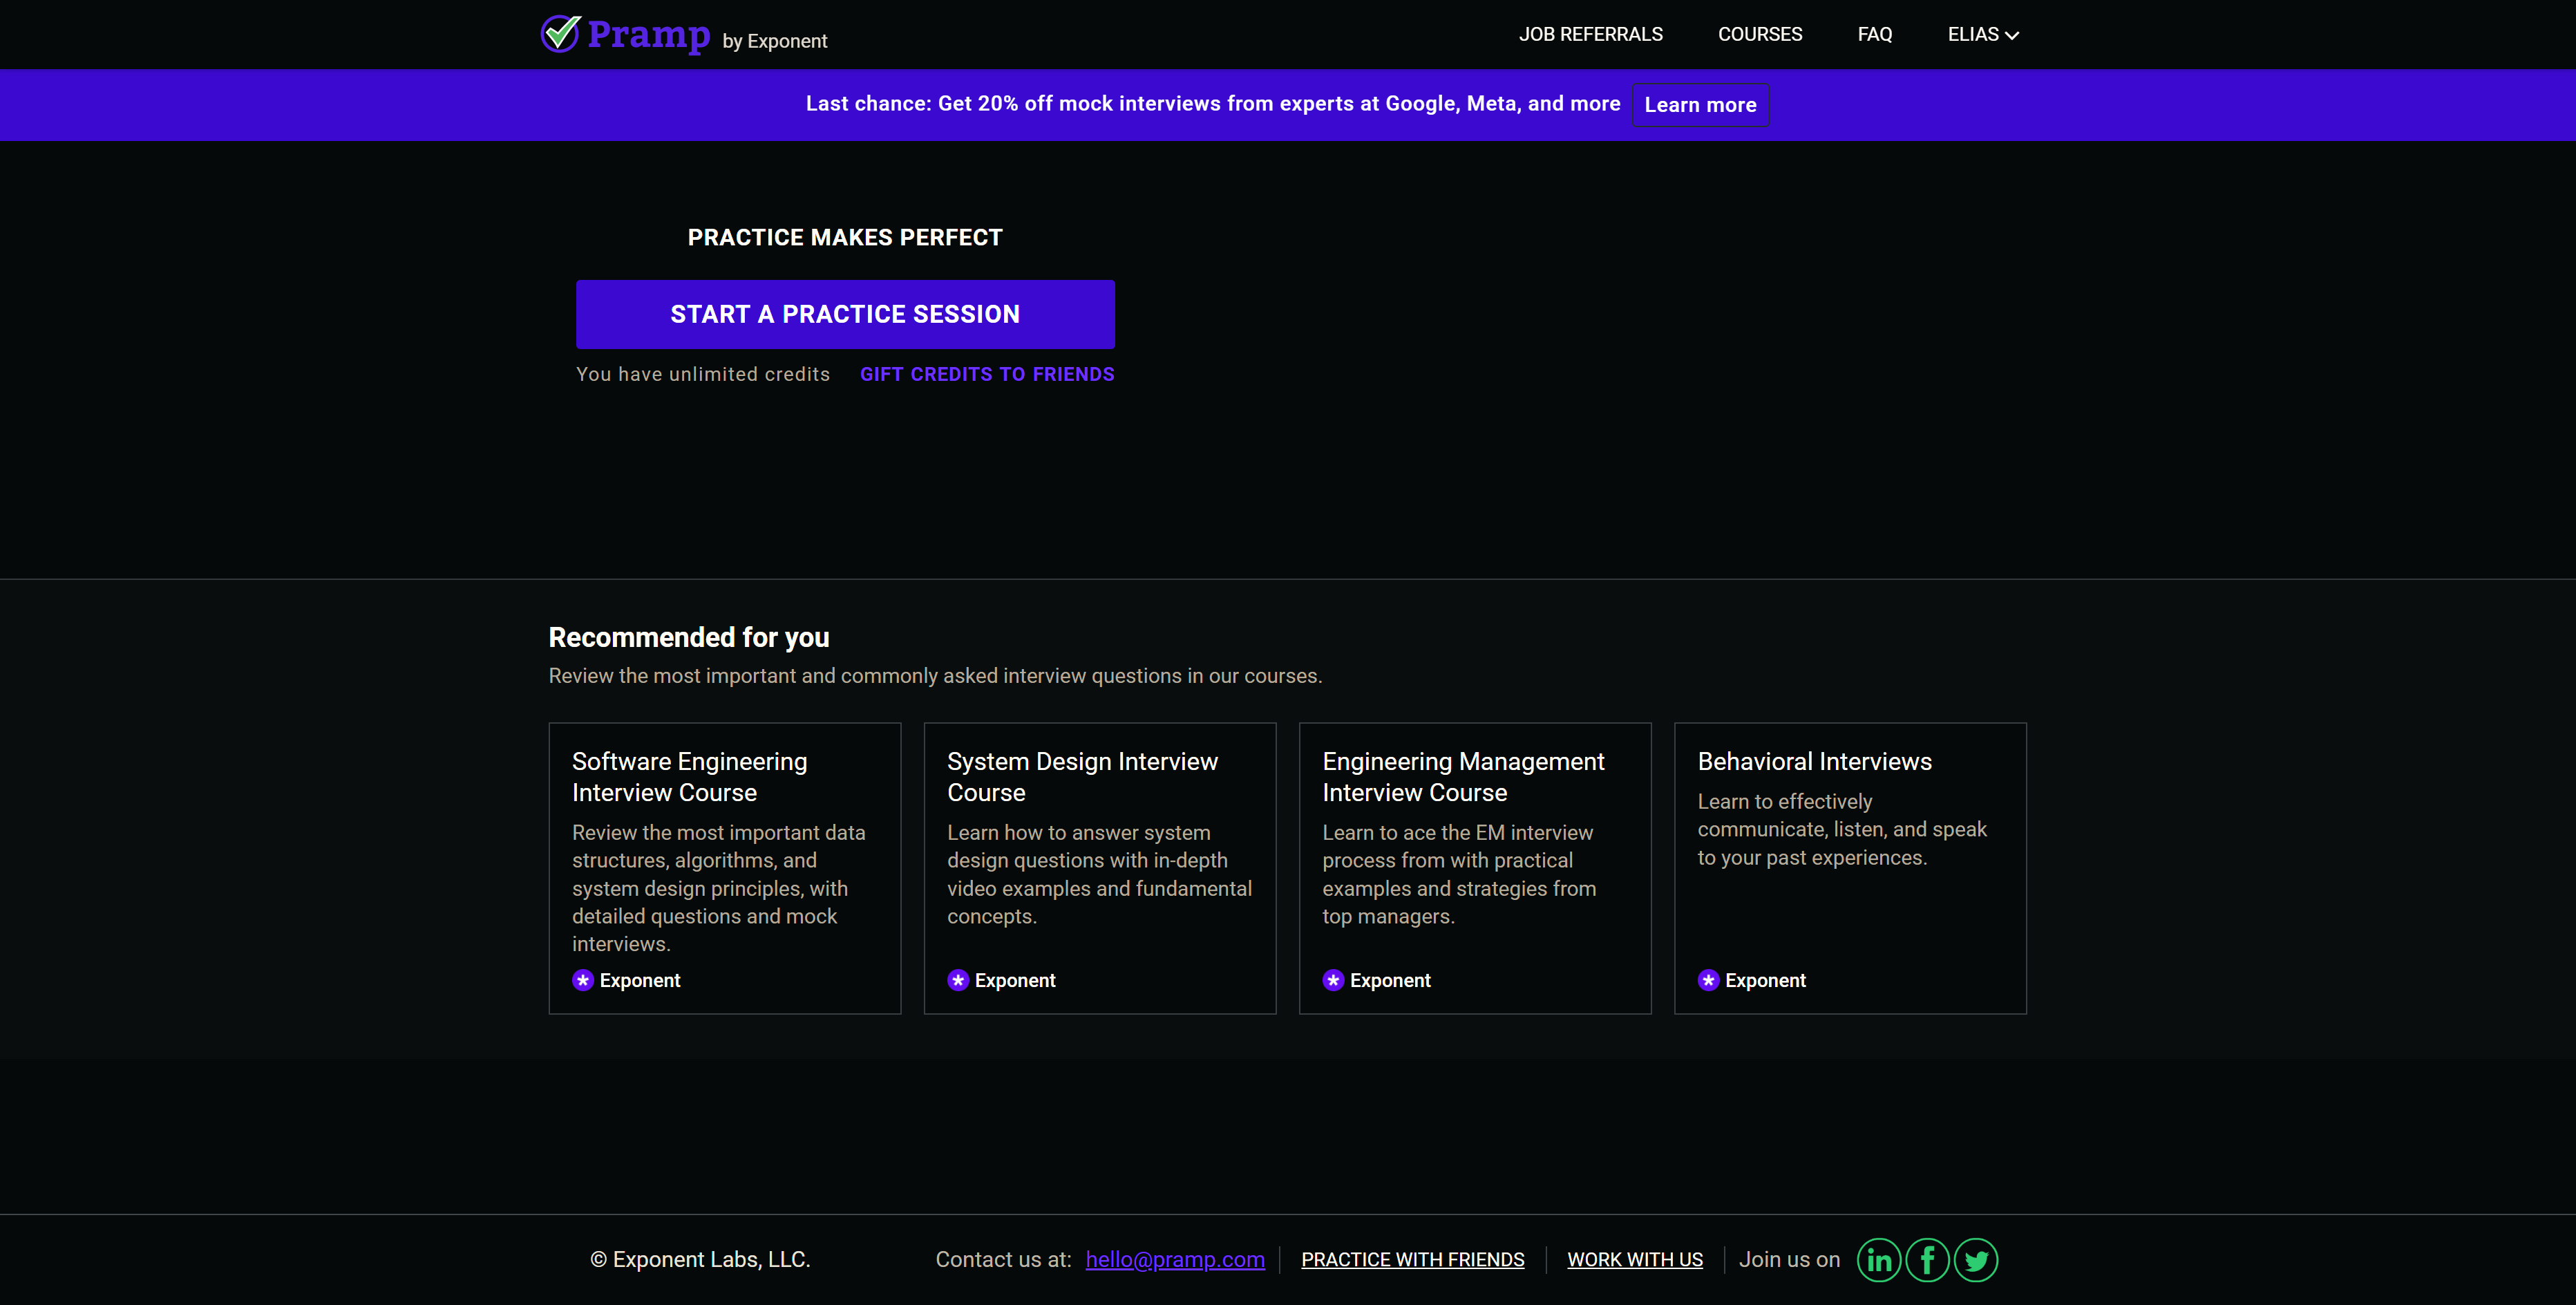Image resolution: width=2576 pixels, height=1305 pixels.
Task: Click the 'by Exponent' header text
Action: click(x=775, y=41)
